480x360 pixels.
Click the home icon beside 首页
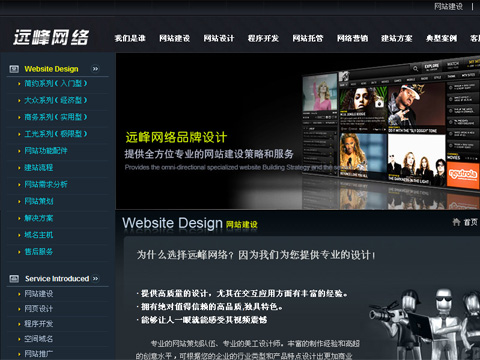[x=456, y=222]
